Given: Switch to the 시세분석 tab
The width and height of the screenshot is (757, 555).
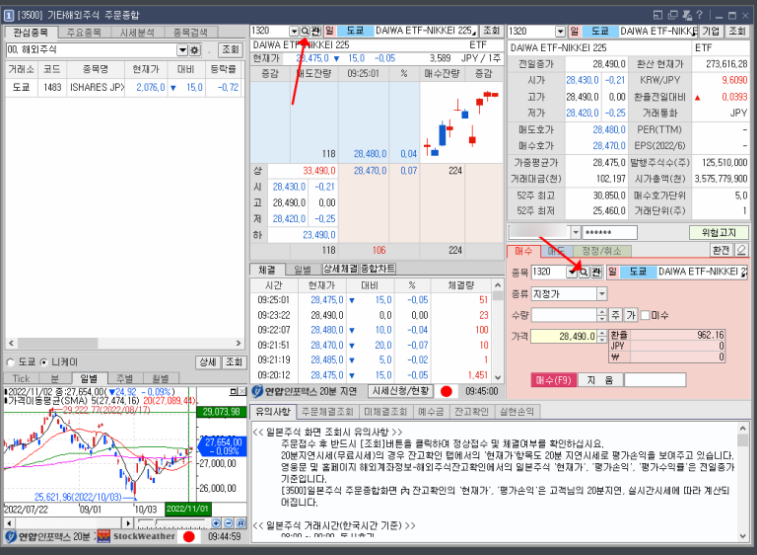Looking at the screenshot, I should point(137,33).
